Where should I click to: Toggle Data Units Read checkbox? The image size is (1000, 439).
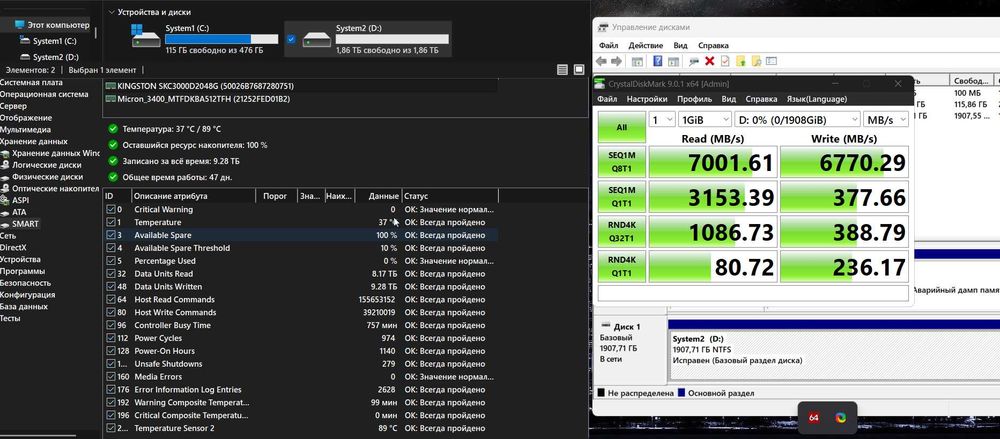(x=111, y=274)
